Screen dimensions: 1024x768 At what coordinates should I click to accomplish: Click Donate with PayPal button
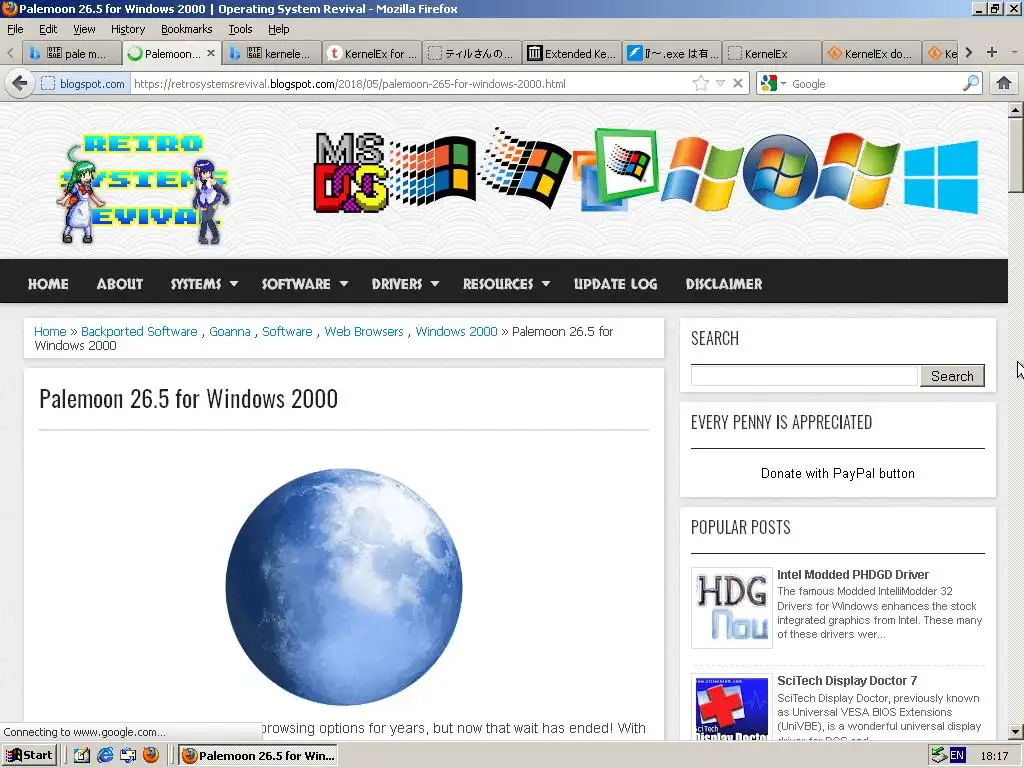click(x=837, y=473)
